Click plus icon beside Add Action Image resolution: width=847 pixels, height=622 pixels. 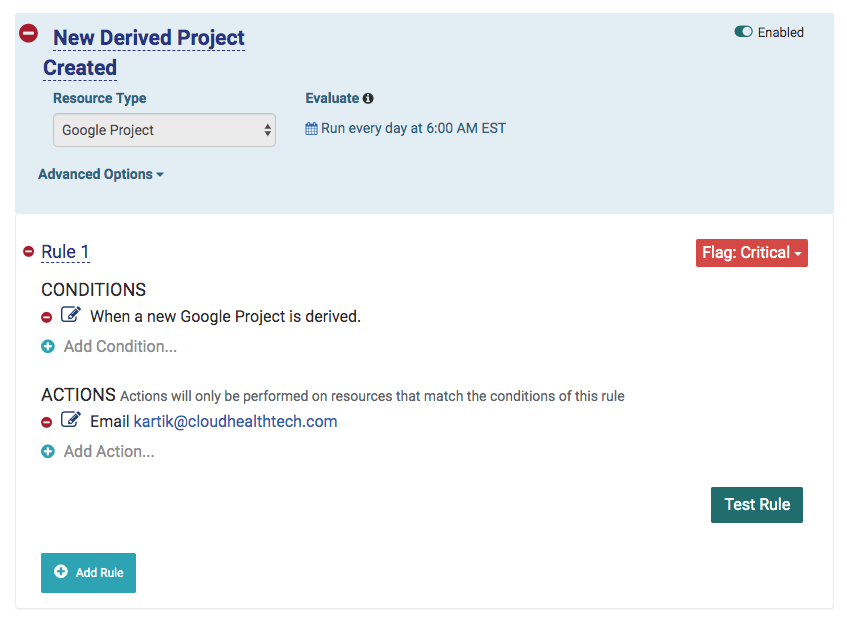coord(48,452)
